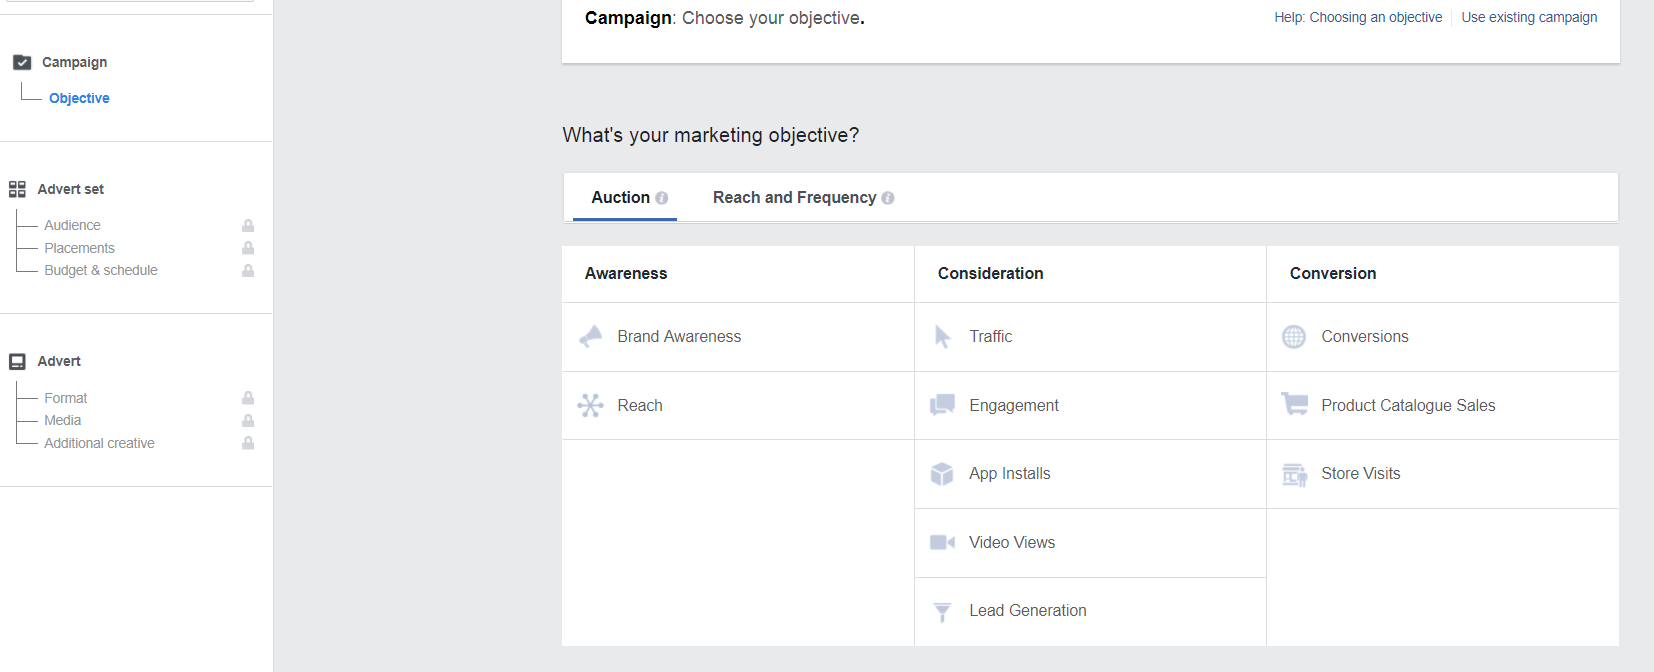This screenshot has height=672, width=1654.
Task: Click the Product Catalogue Sales cart icon
Action: click(1295, 405)
